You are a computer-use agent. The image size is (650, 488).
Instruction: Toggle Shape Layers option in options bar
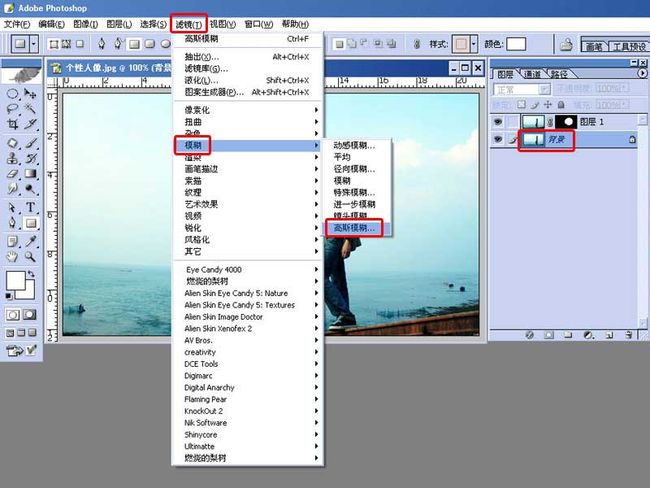click(x=53, y=44)
